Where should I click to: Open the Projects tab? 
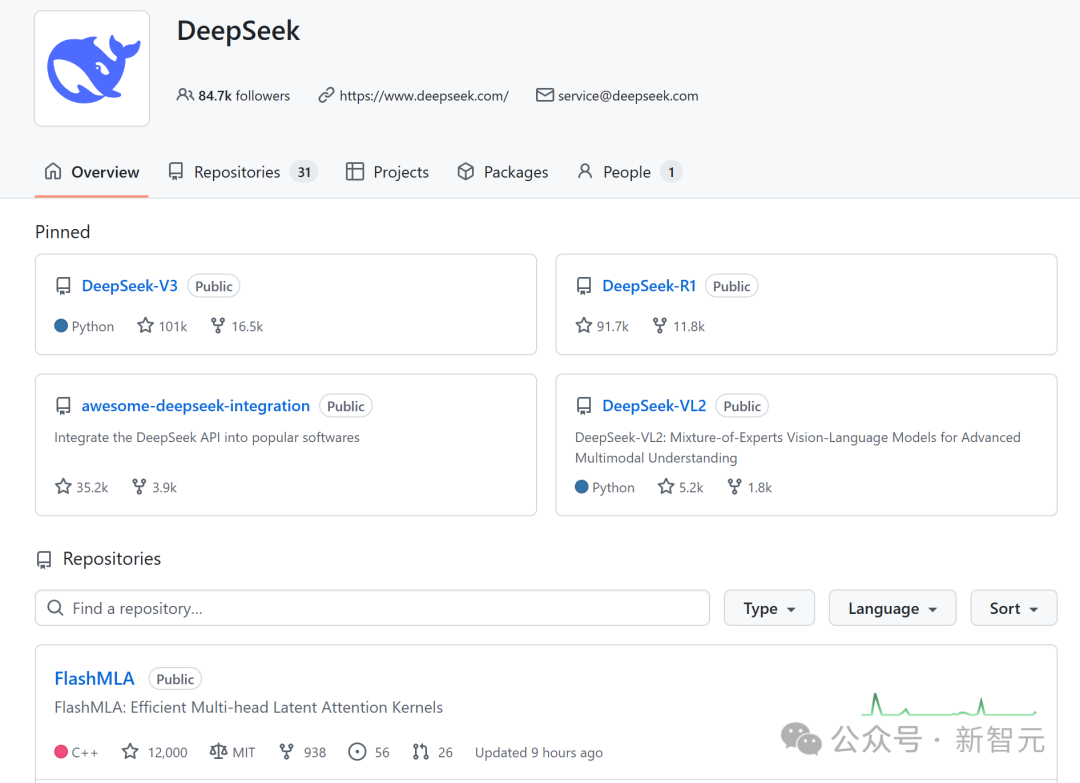click(387, 172)
